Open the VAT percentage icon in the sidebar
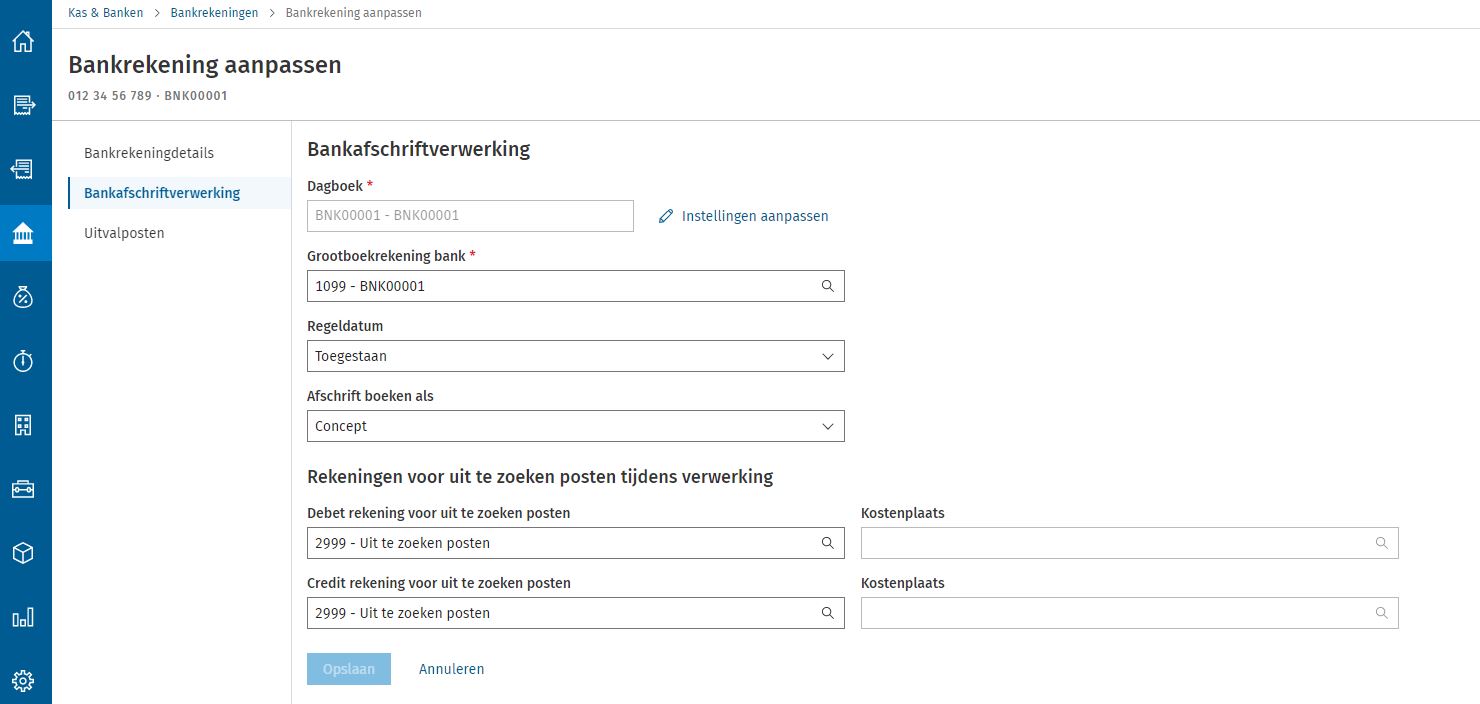 click(x=24, y=296)
